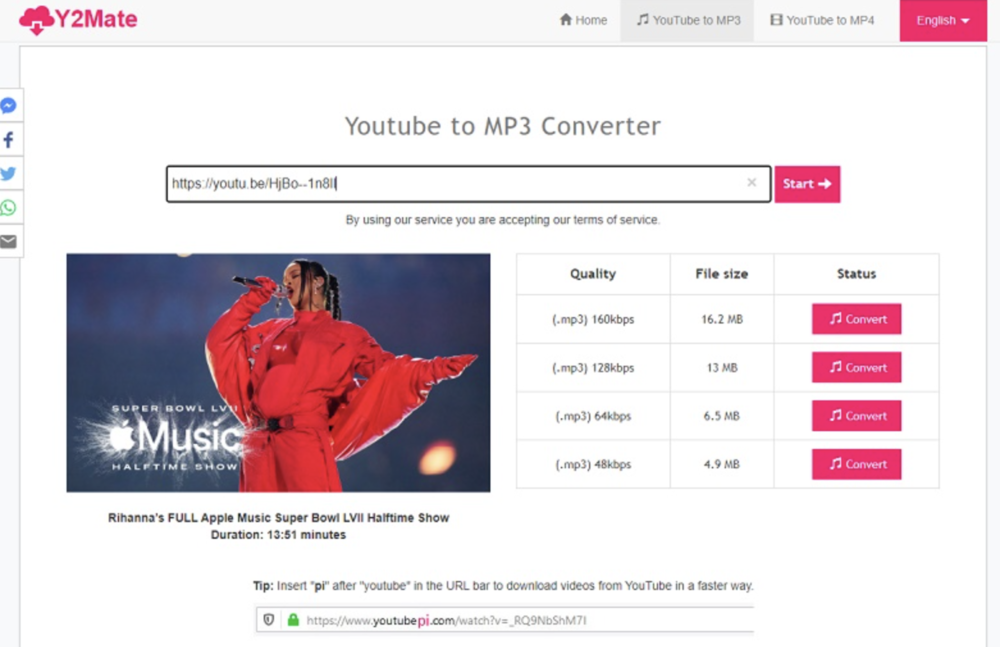
Task: Click the Quality column header
Action: pyautogui.click(x=592, y=274)
